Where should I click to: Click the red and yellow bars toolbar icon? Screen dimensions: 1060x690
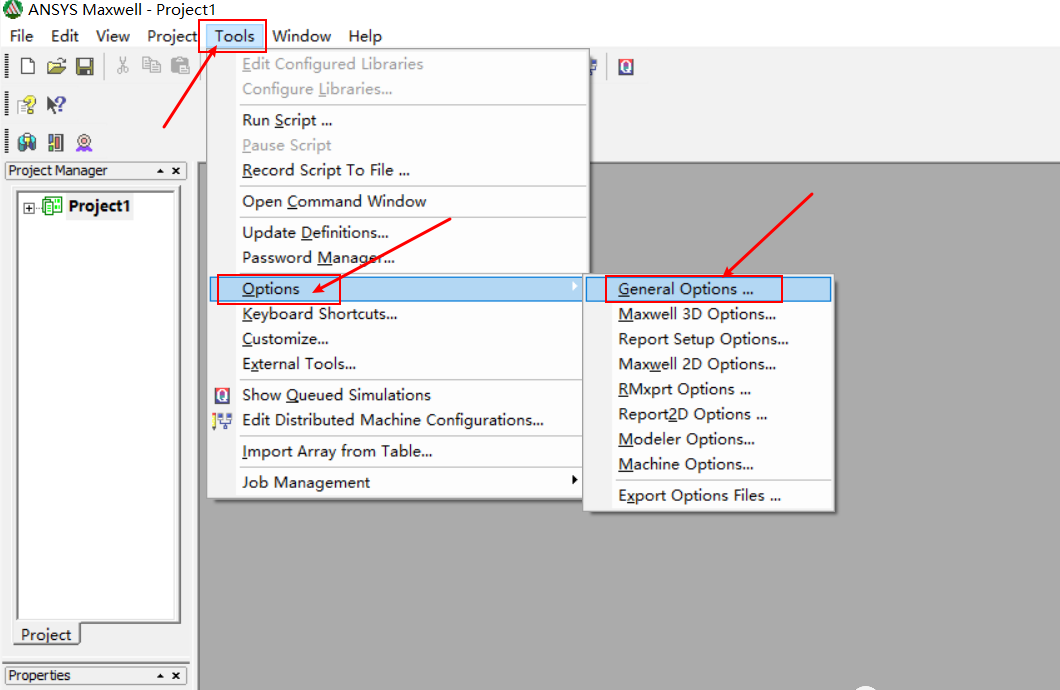click(x=55, y=142)
